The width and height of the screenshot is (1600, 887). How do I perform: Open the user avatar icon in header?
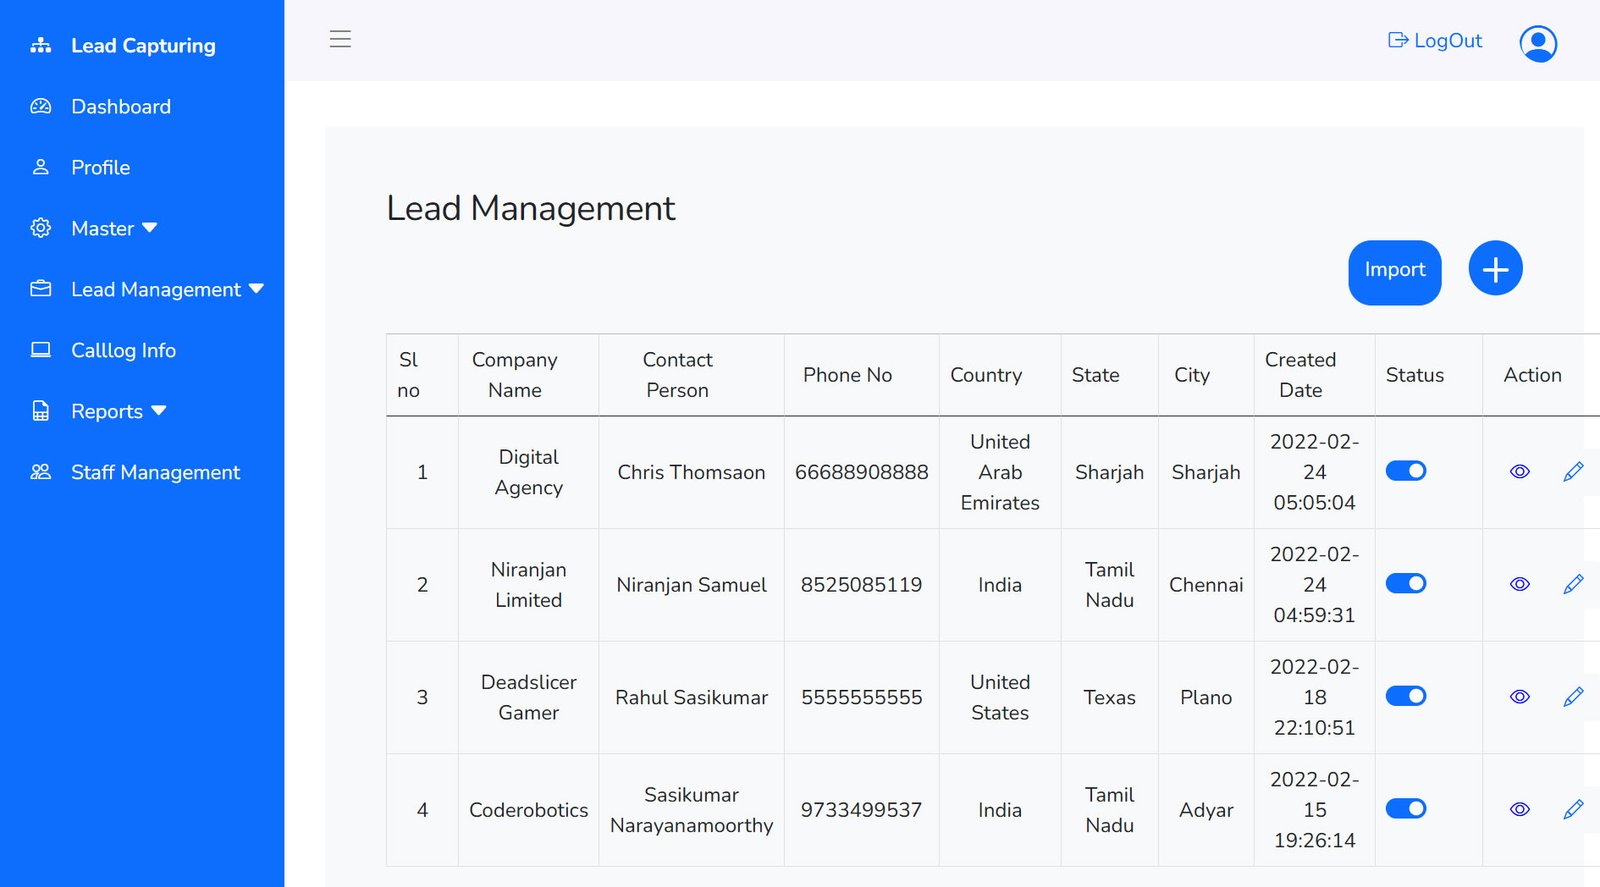point(1538,43)
